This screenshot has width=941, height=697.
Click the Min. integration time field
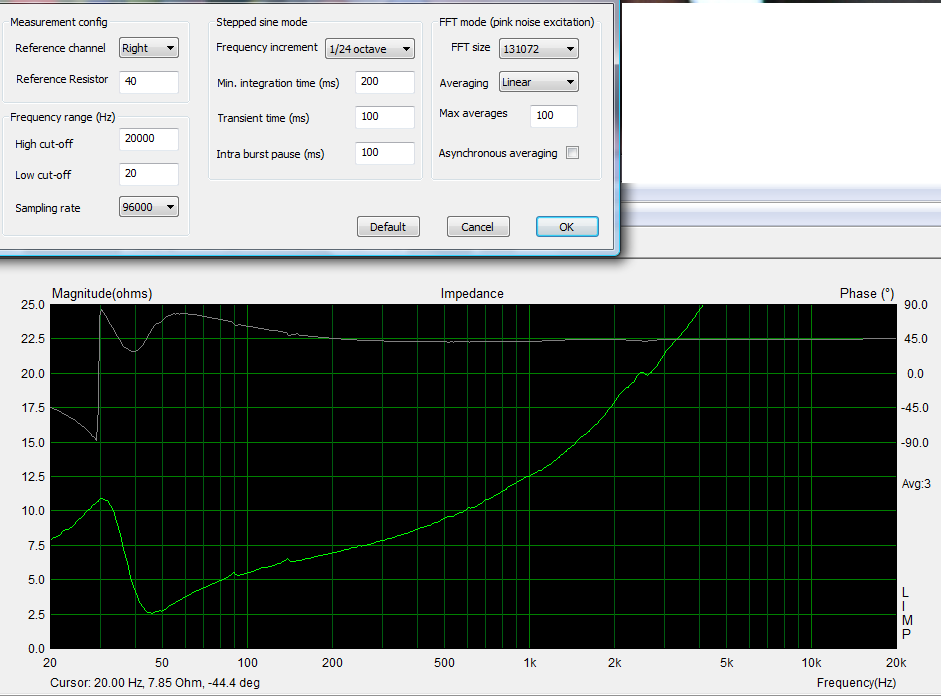coord(385,82)
